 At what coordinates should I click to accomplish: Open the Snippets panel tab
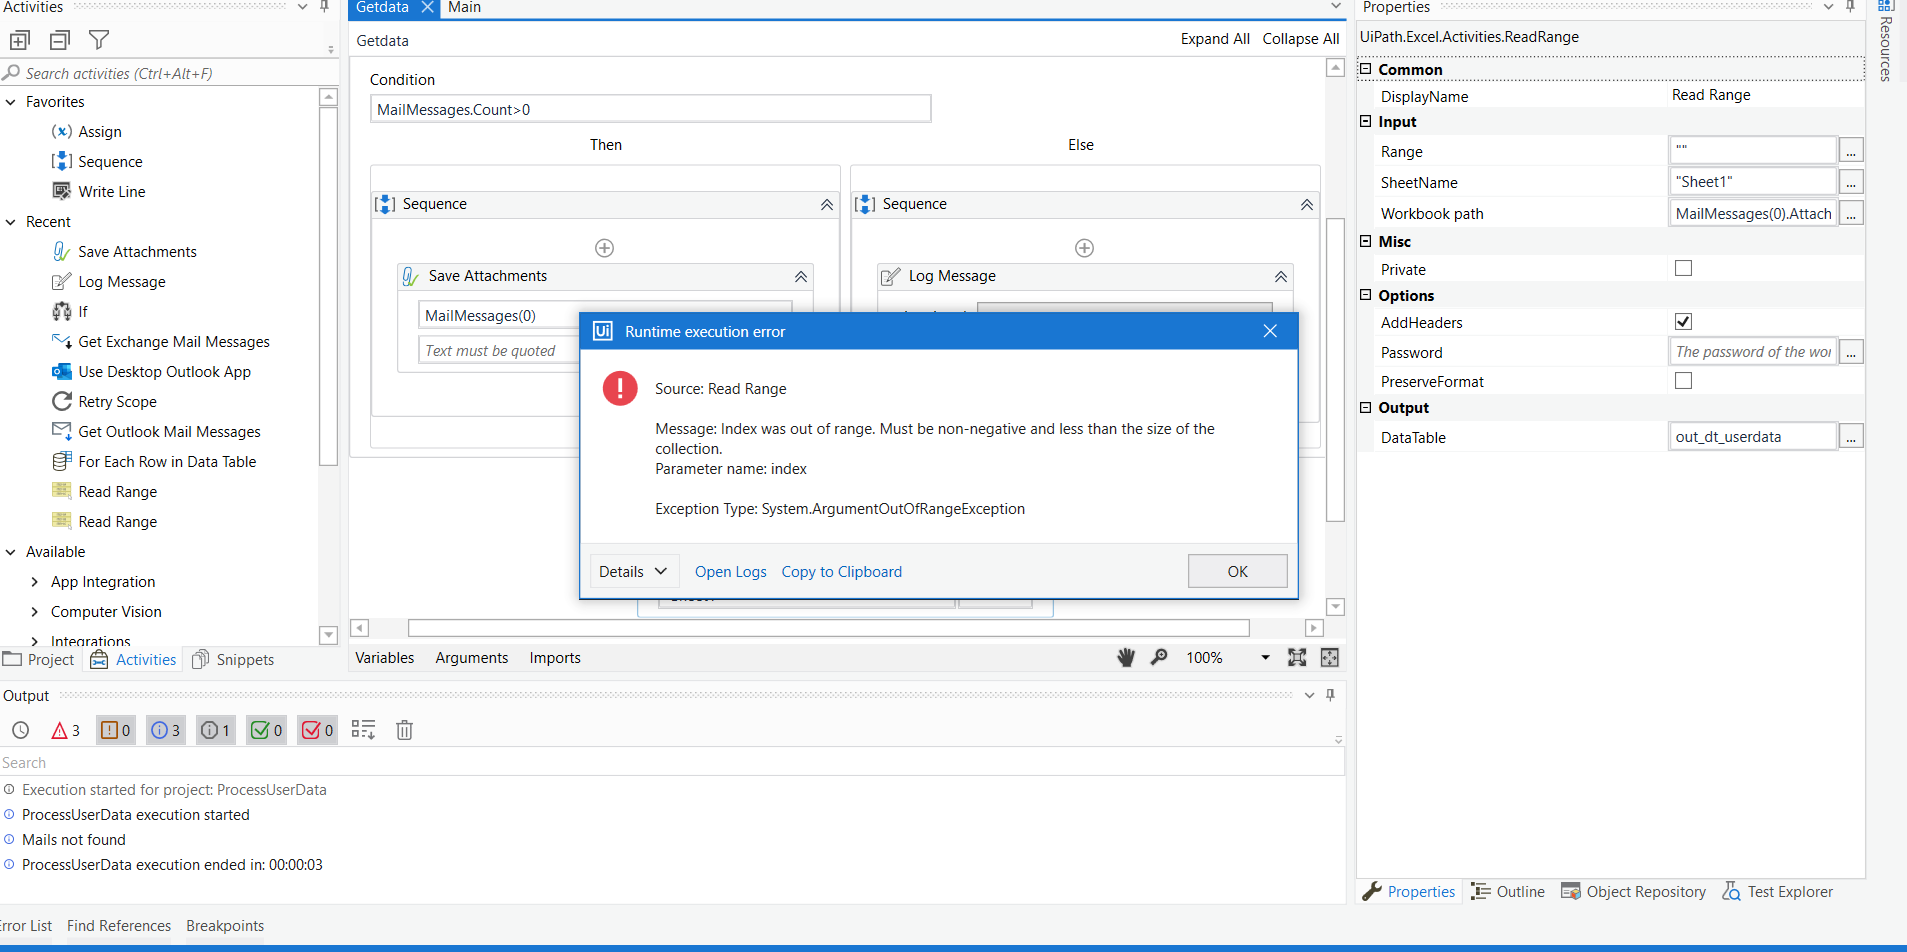pos(233,660)
